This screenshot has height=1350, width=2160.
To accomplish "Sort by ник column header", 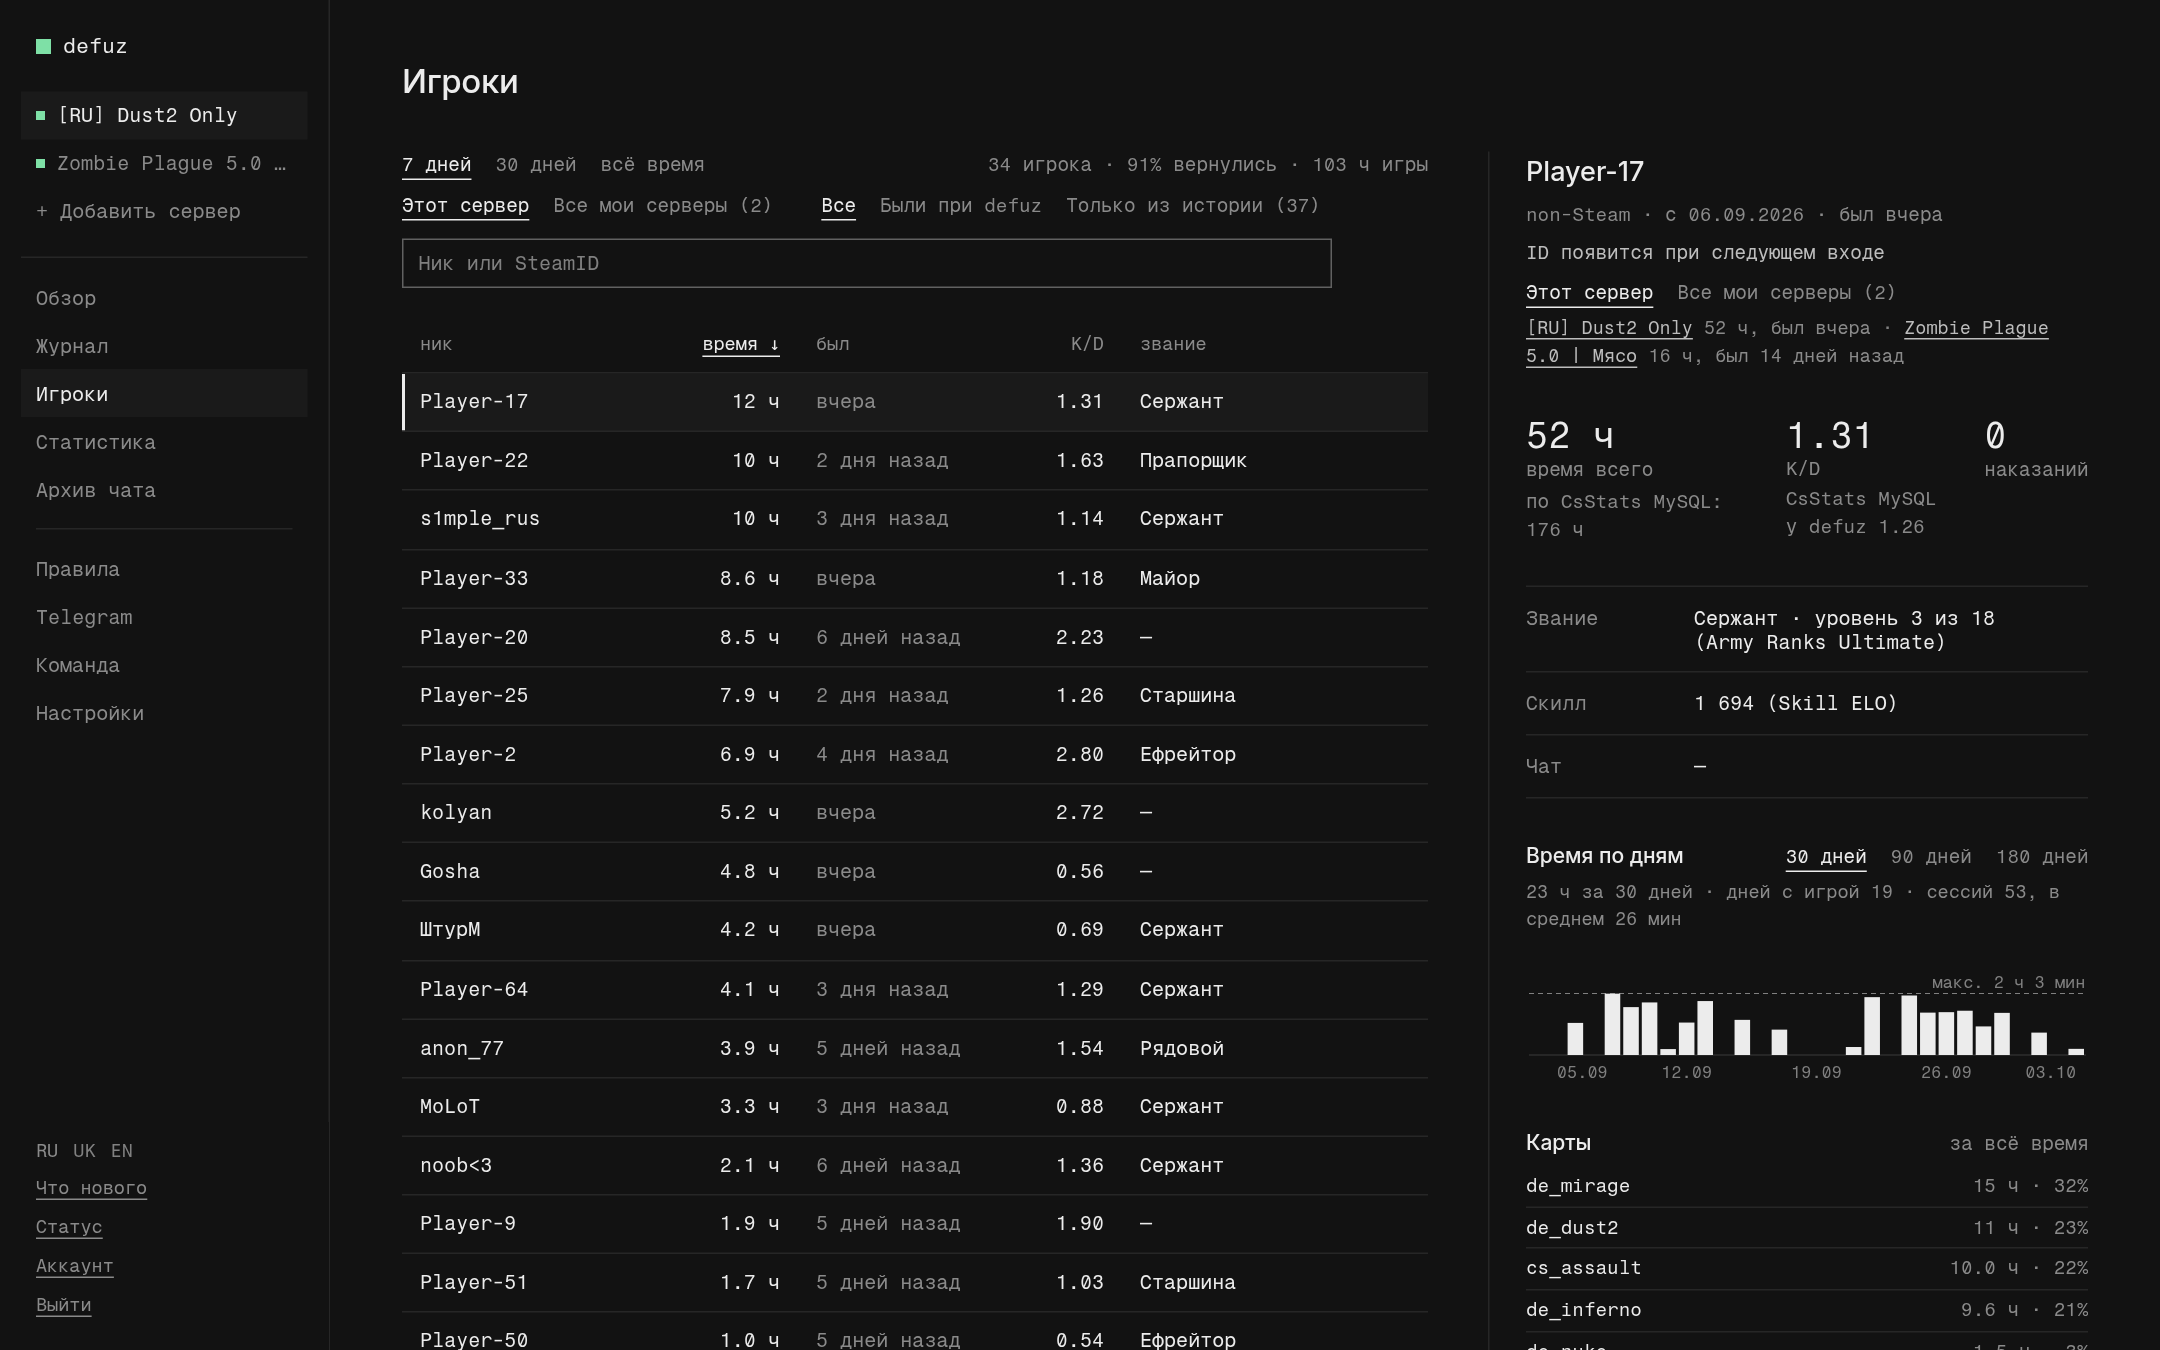I will pyautogui.click(x=436, y=344).
